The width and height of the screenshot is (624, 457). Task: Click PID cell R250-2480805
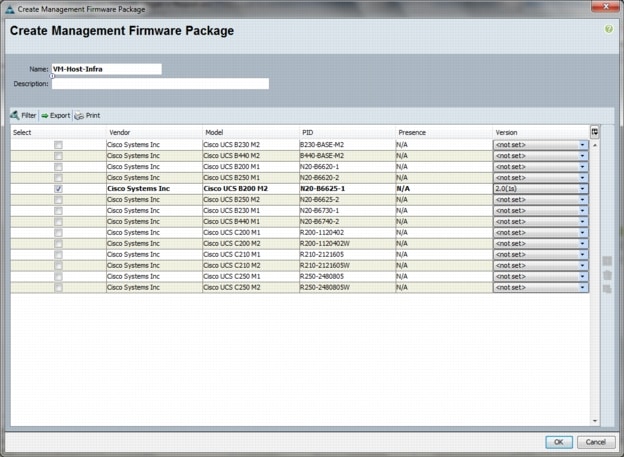point(347,276)
